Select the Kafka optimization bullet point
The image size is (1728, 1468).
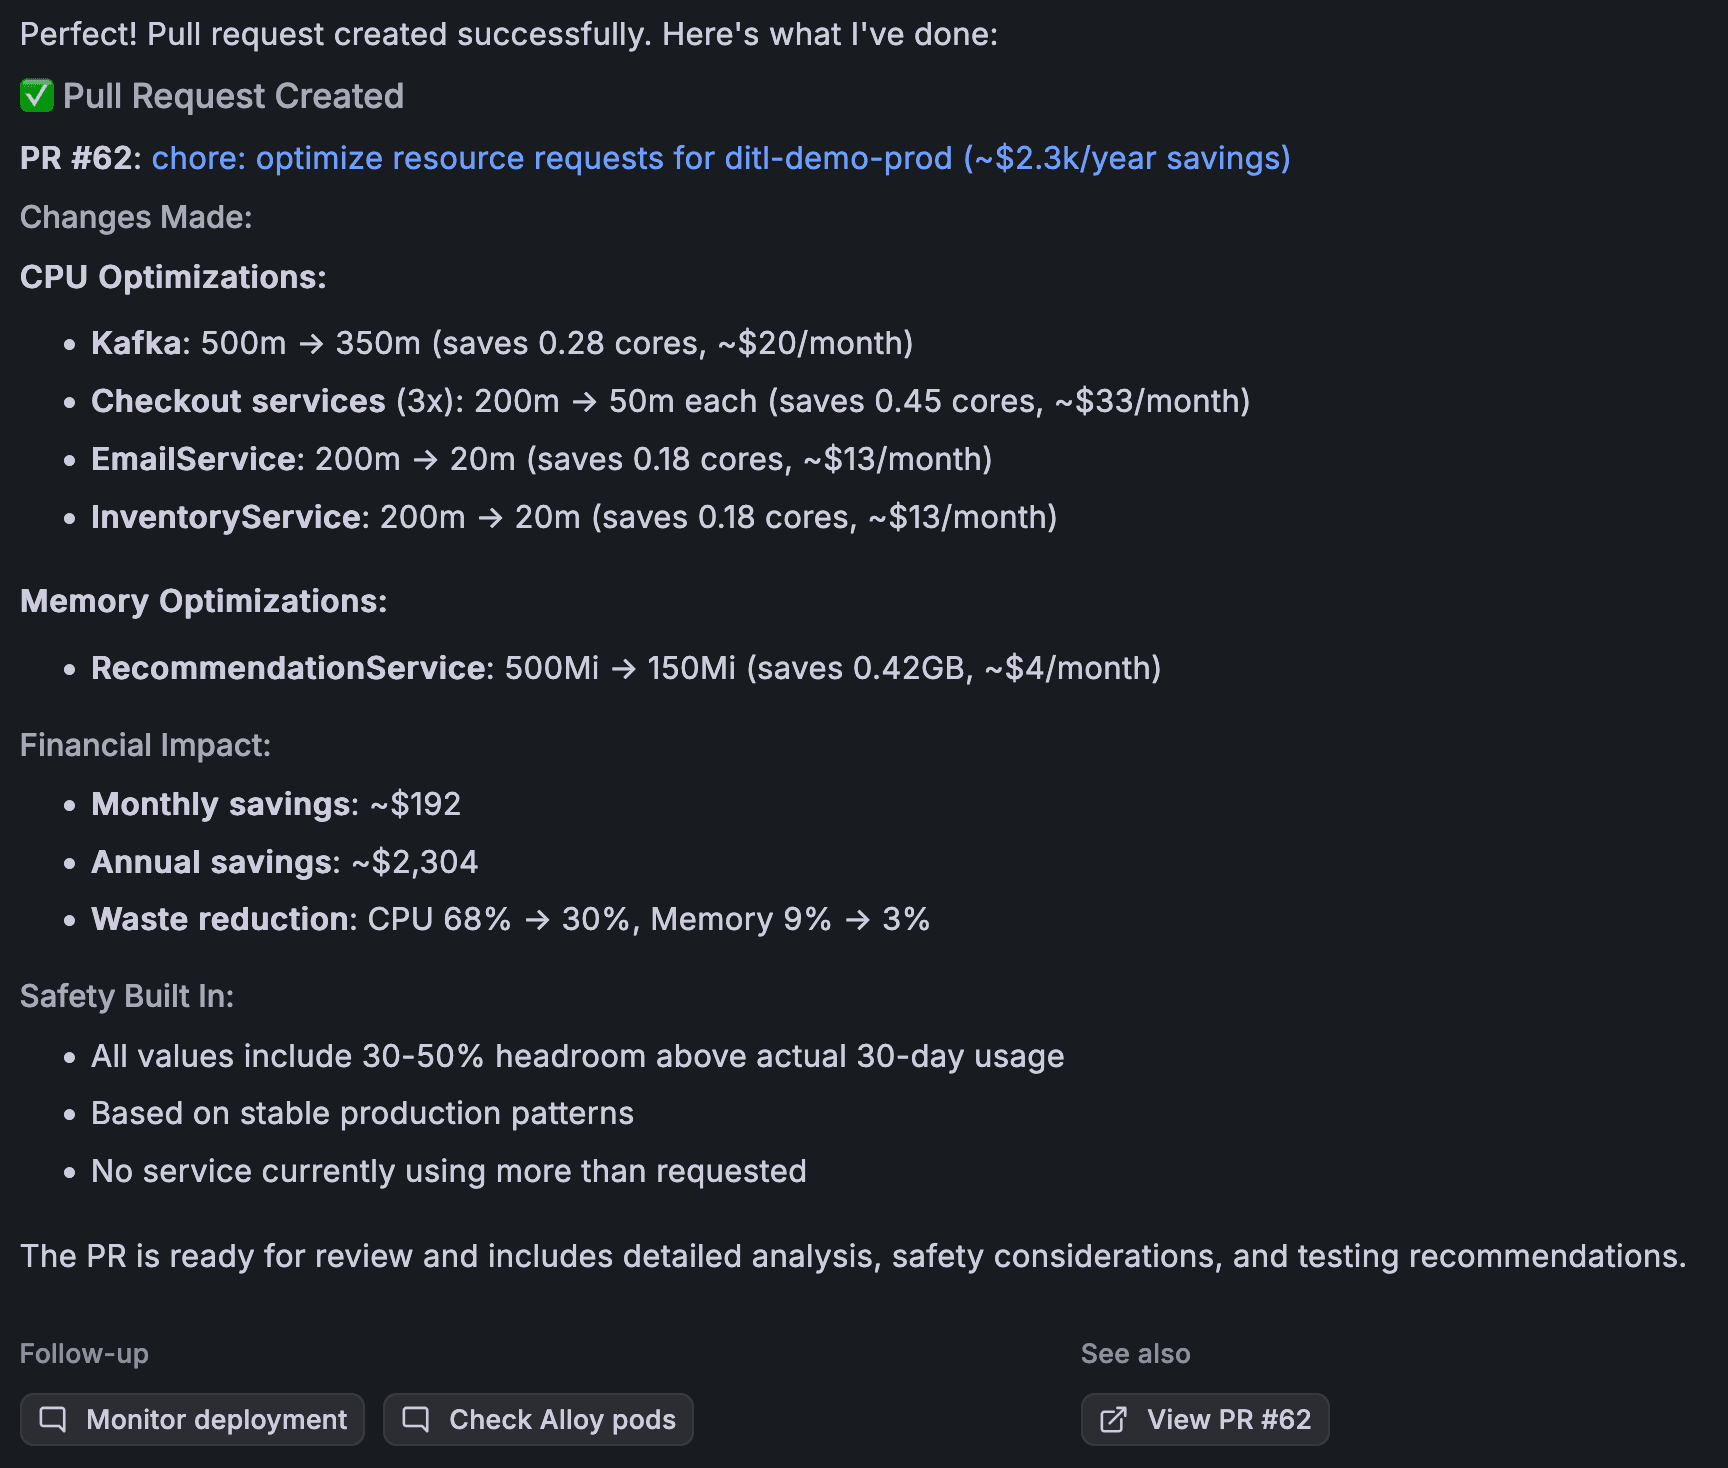[x=500, y=342]
